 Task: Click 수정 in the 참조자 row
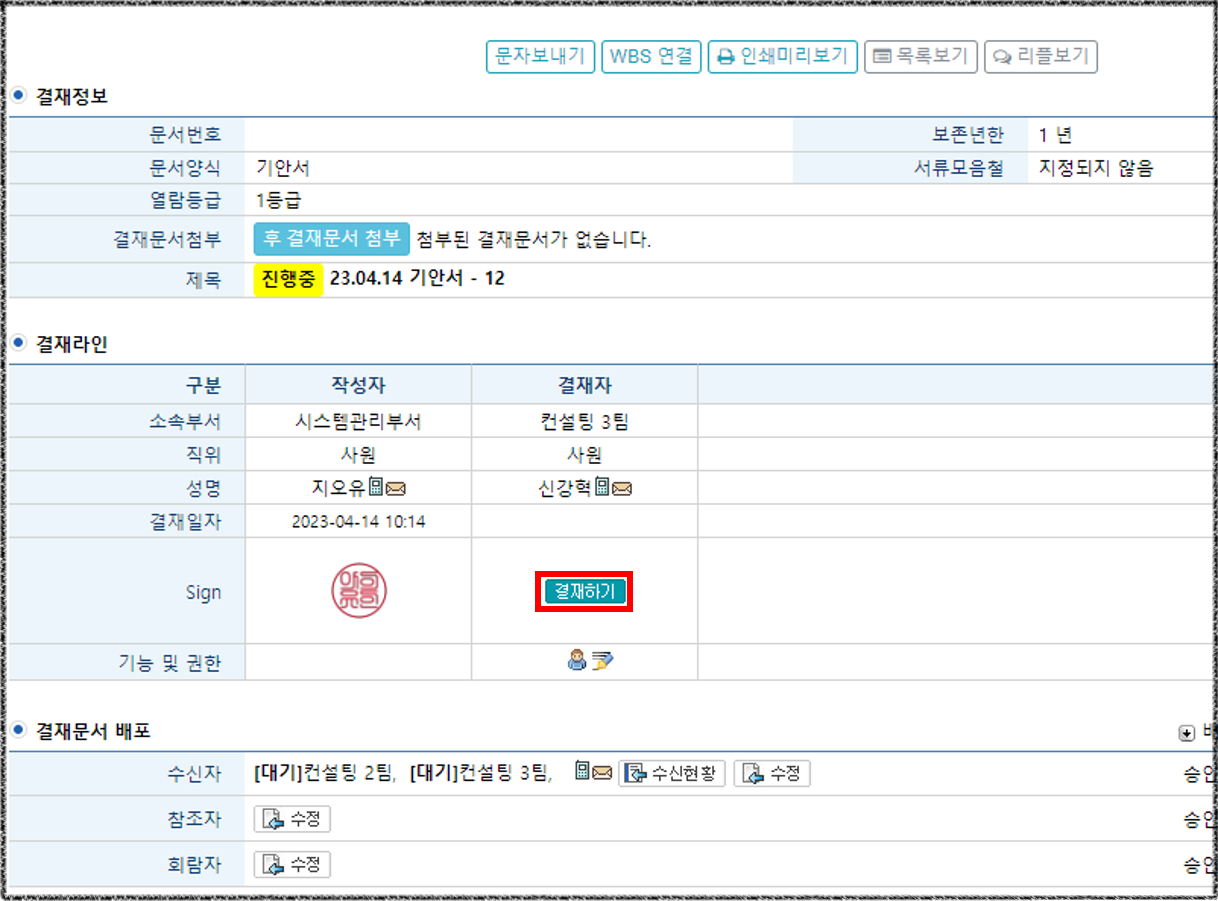pos(292,820)
